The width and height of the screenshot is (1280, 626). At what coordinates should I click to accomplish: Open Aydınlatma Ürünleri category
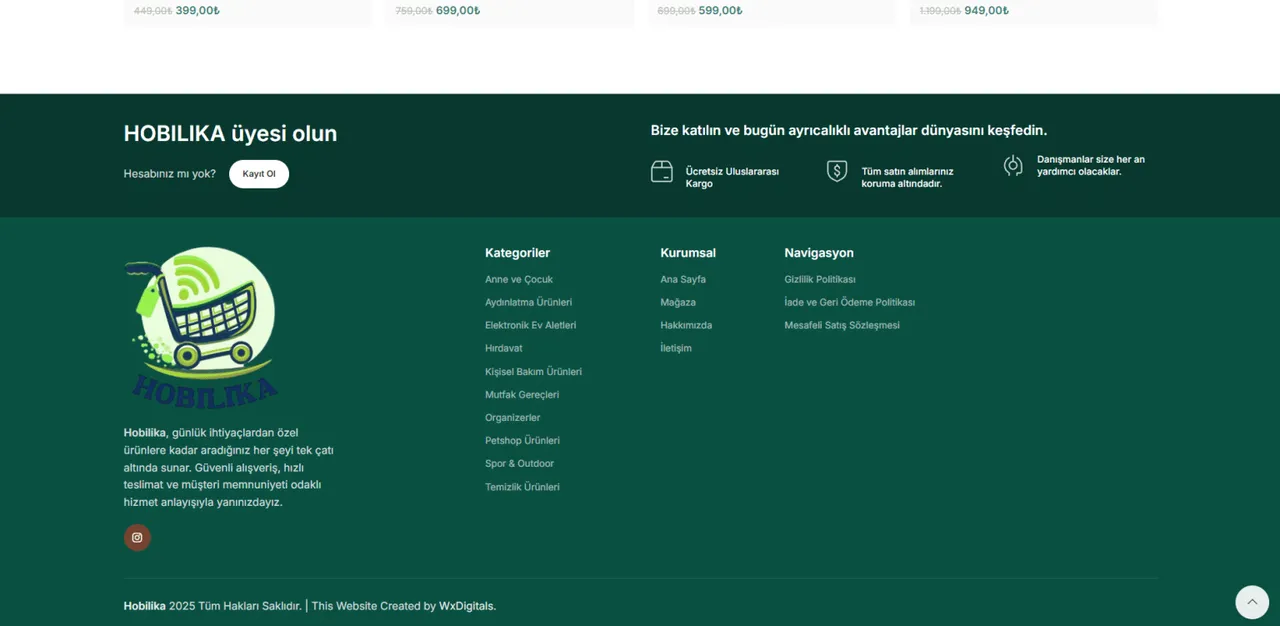coord(528,303)
